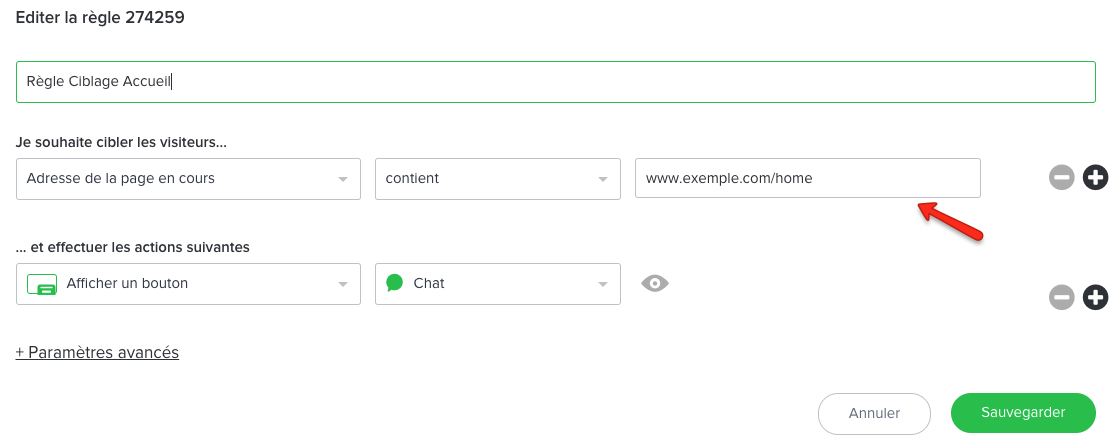1112x446 pixels.
Task: Click the rule name field 'Règle Ciblage Accueil'
Action: point(555,82)
